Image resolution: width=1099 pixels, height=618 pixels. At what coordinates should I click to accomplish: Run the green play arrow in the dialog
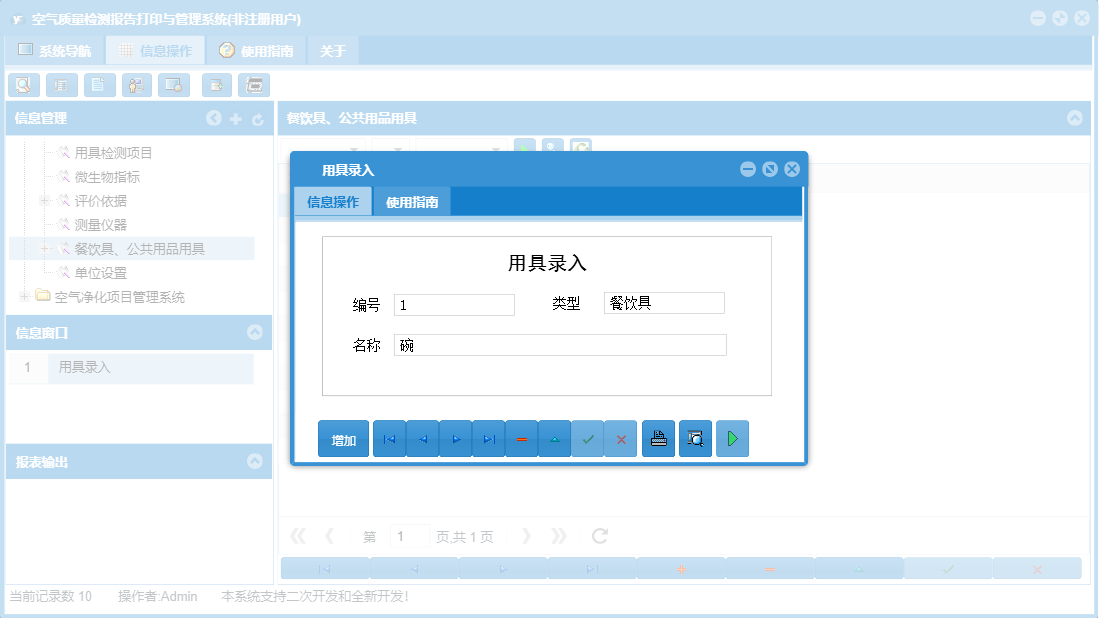pyautogui.click(x=732, y=438)
